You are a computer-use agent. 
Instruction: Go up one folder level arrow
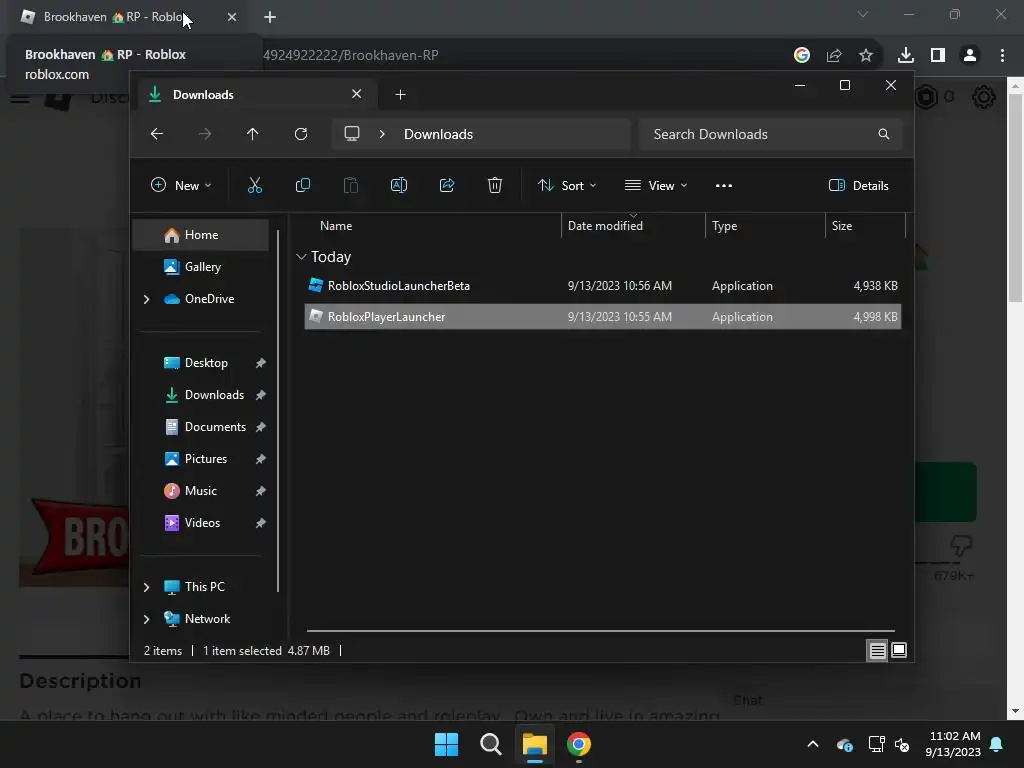click(x=253, y=134)
